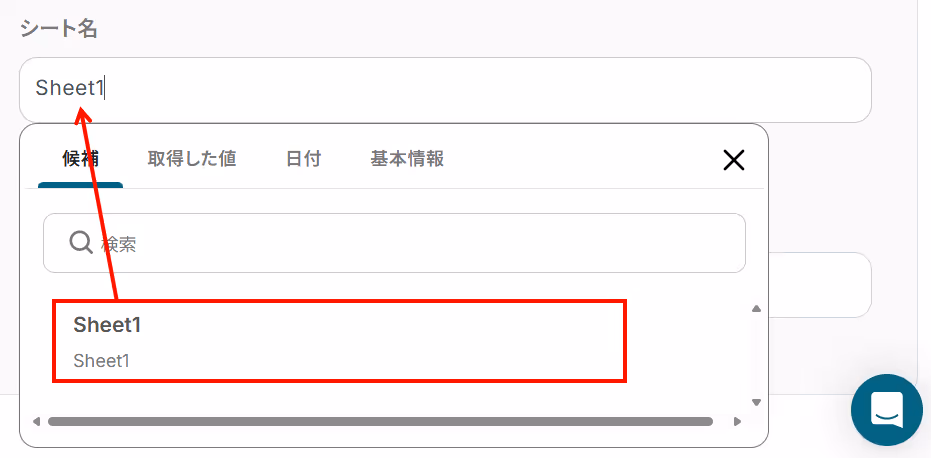Click the candidate list's vertical scrollbar track
931x458 pixels.
click(x=756, y=355)
